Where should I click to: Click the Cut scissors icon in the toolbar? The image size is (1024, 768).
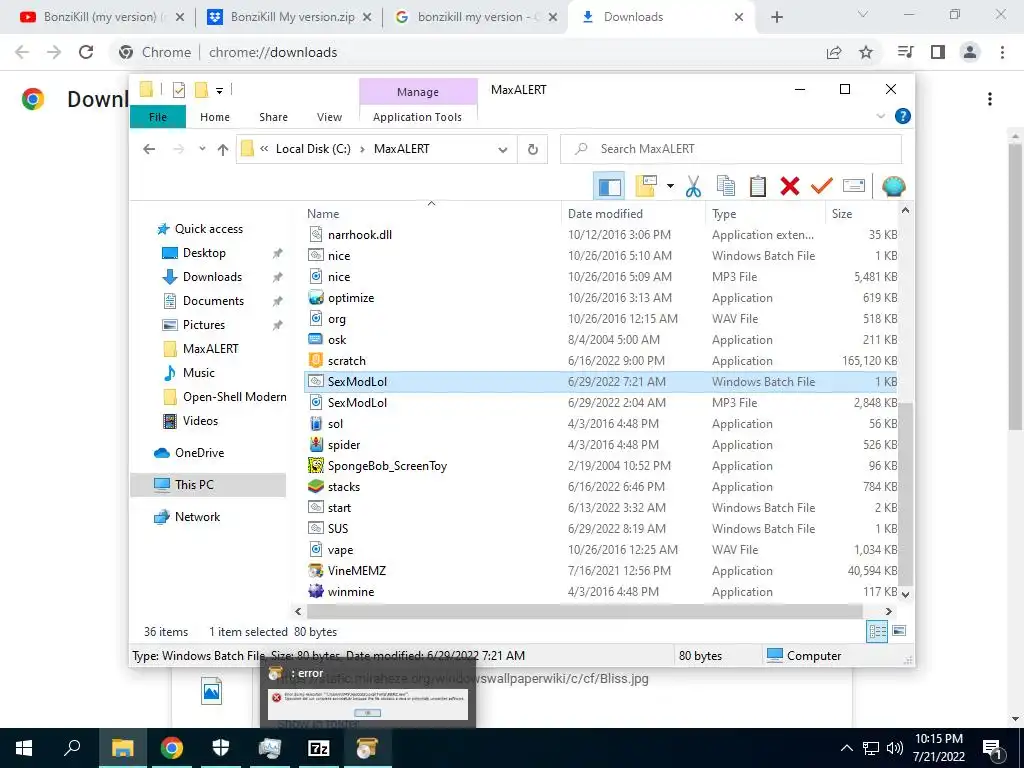click(693, 186)
